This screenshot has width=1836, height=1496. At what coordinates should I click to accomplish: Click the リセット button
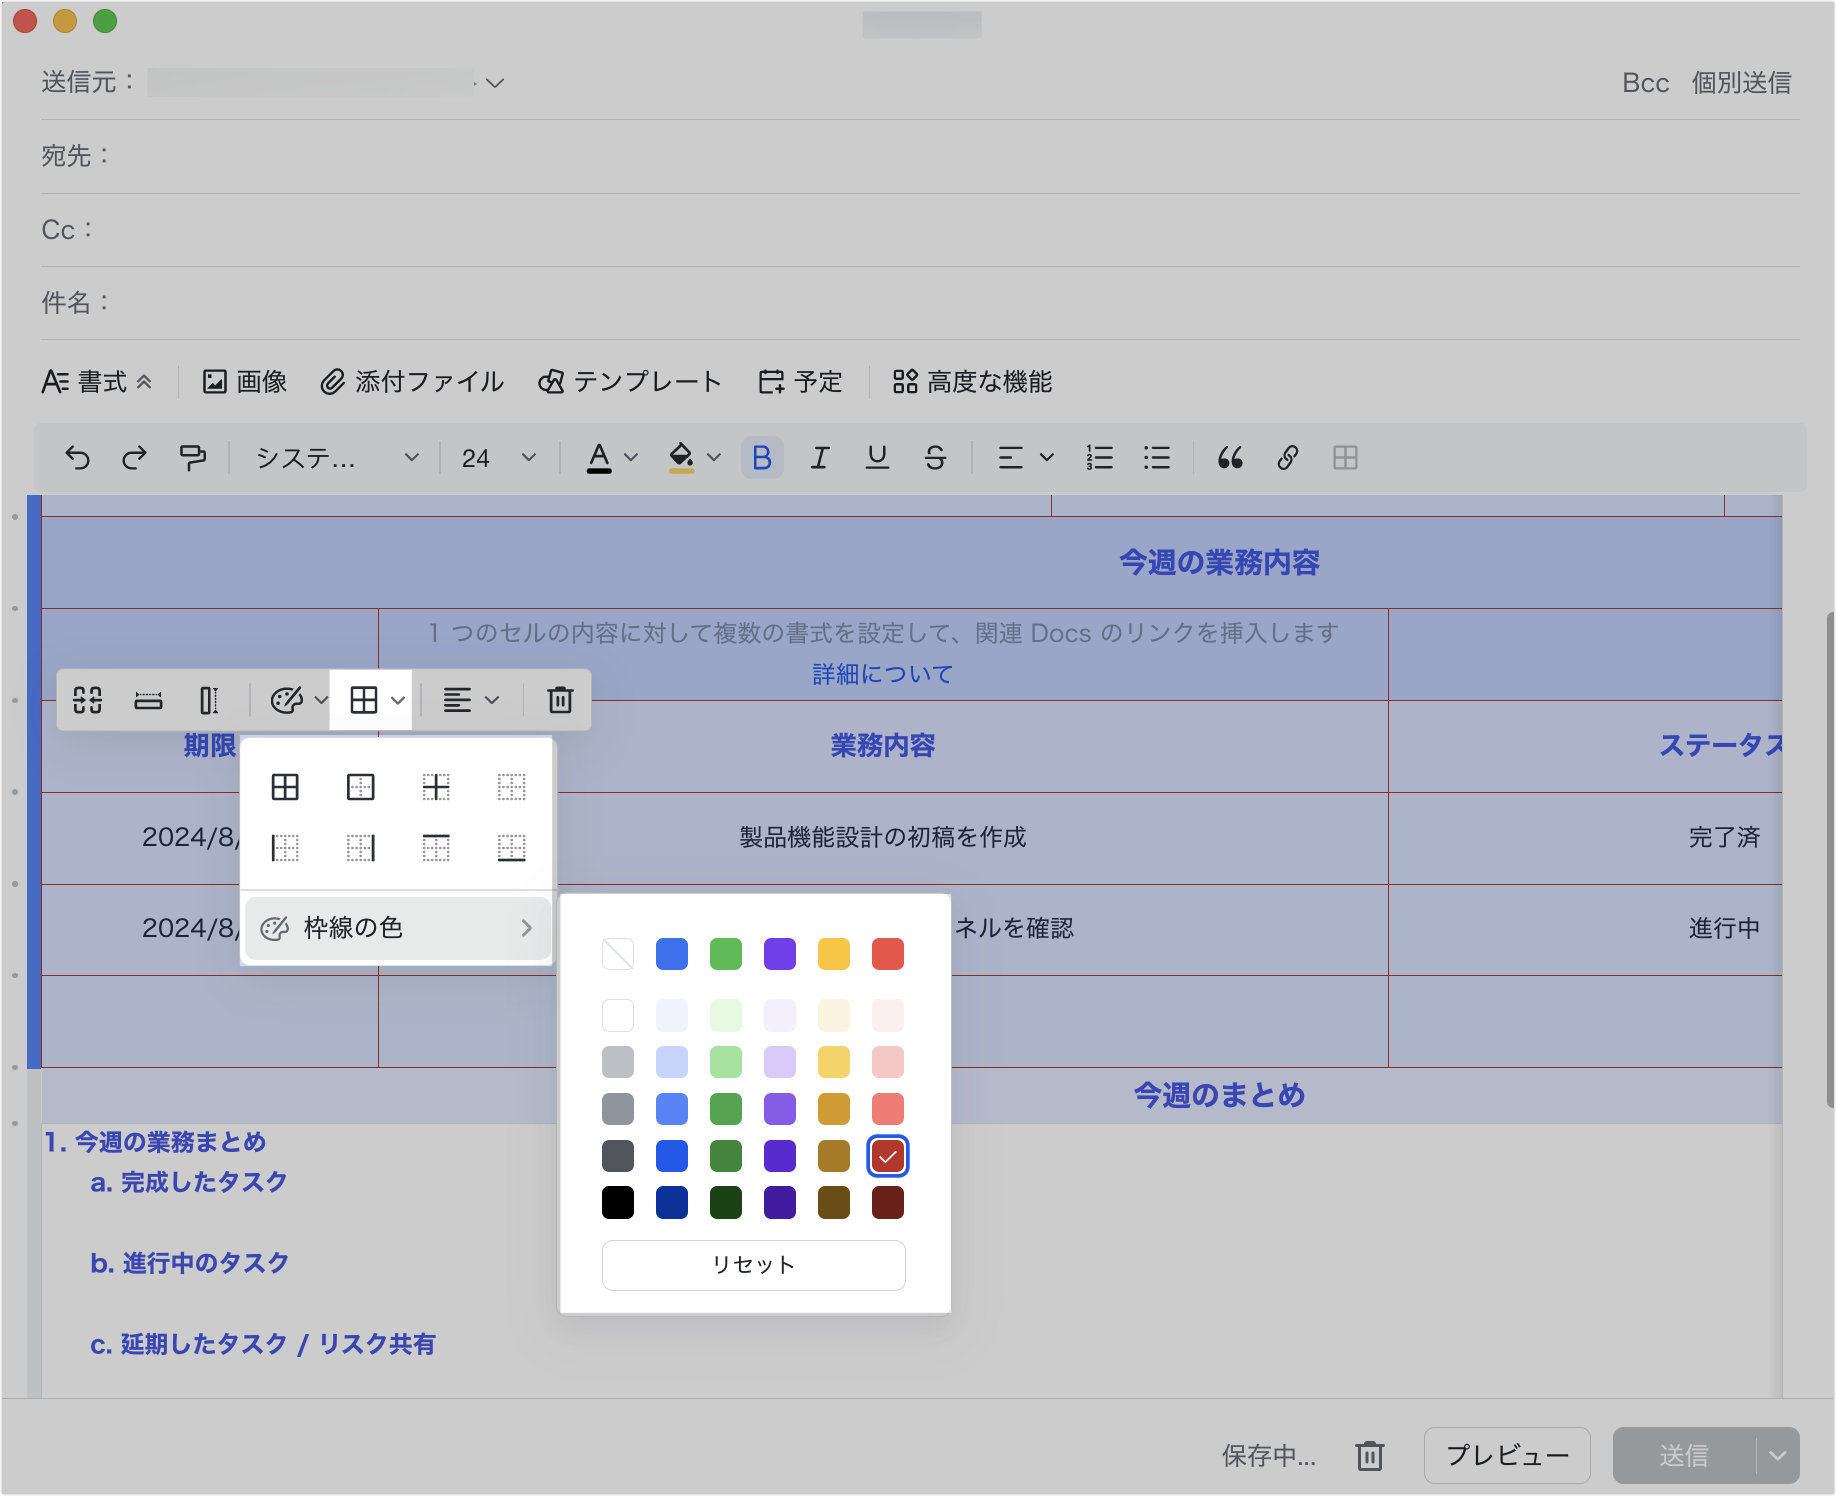coord(754,1265)
